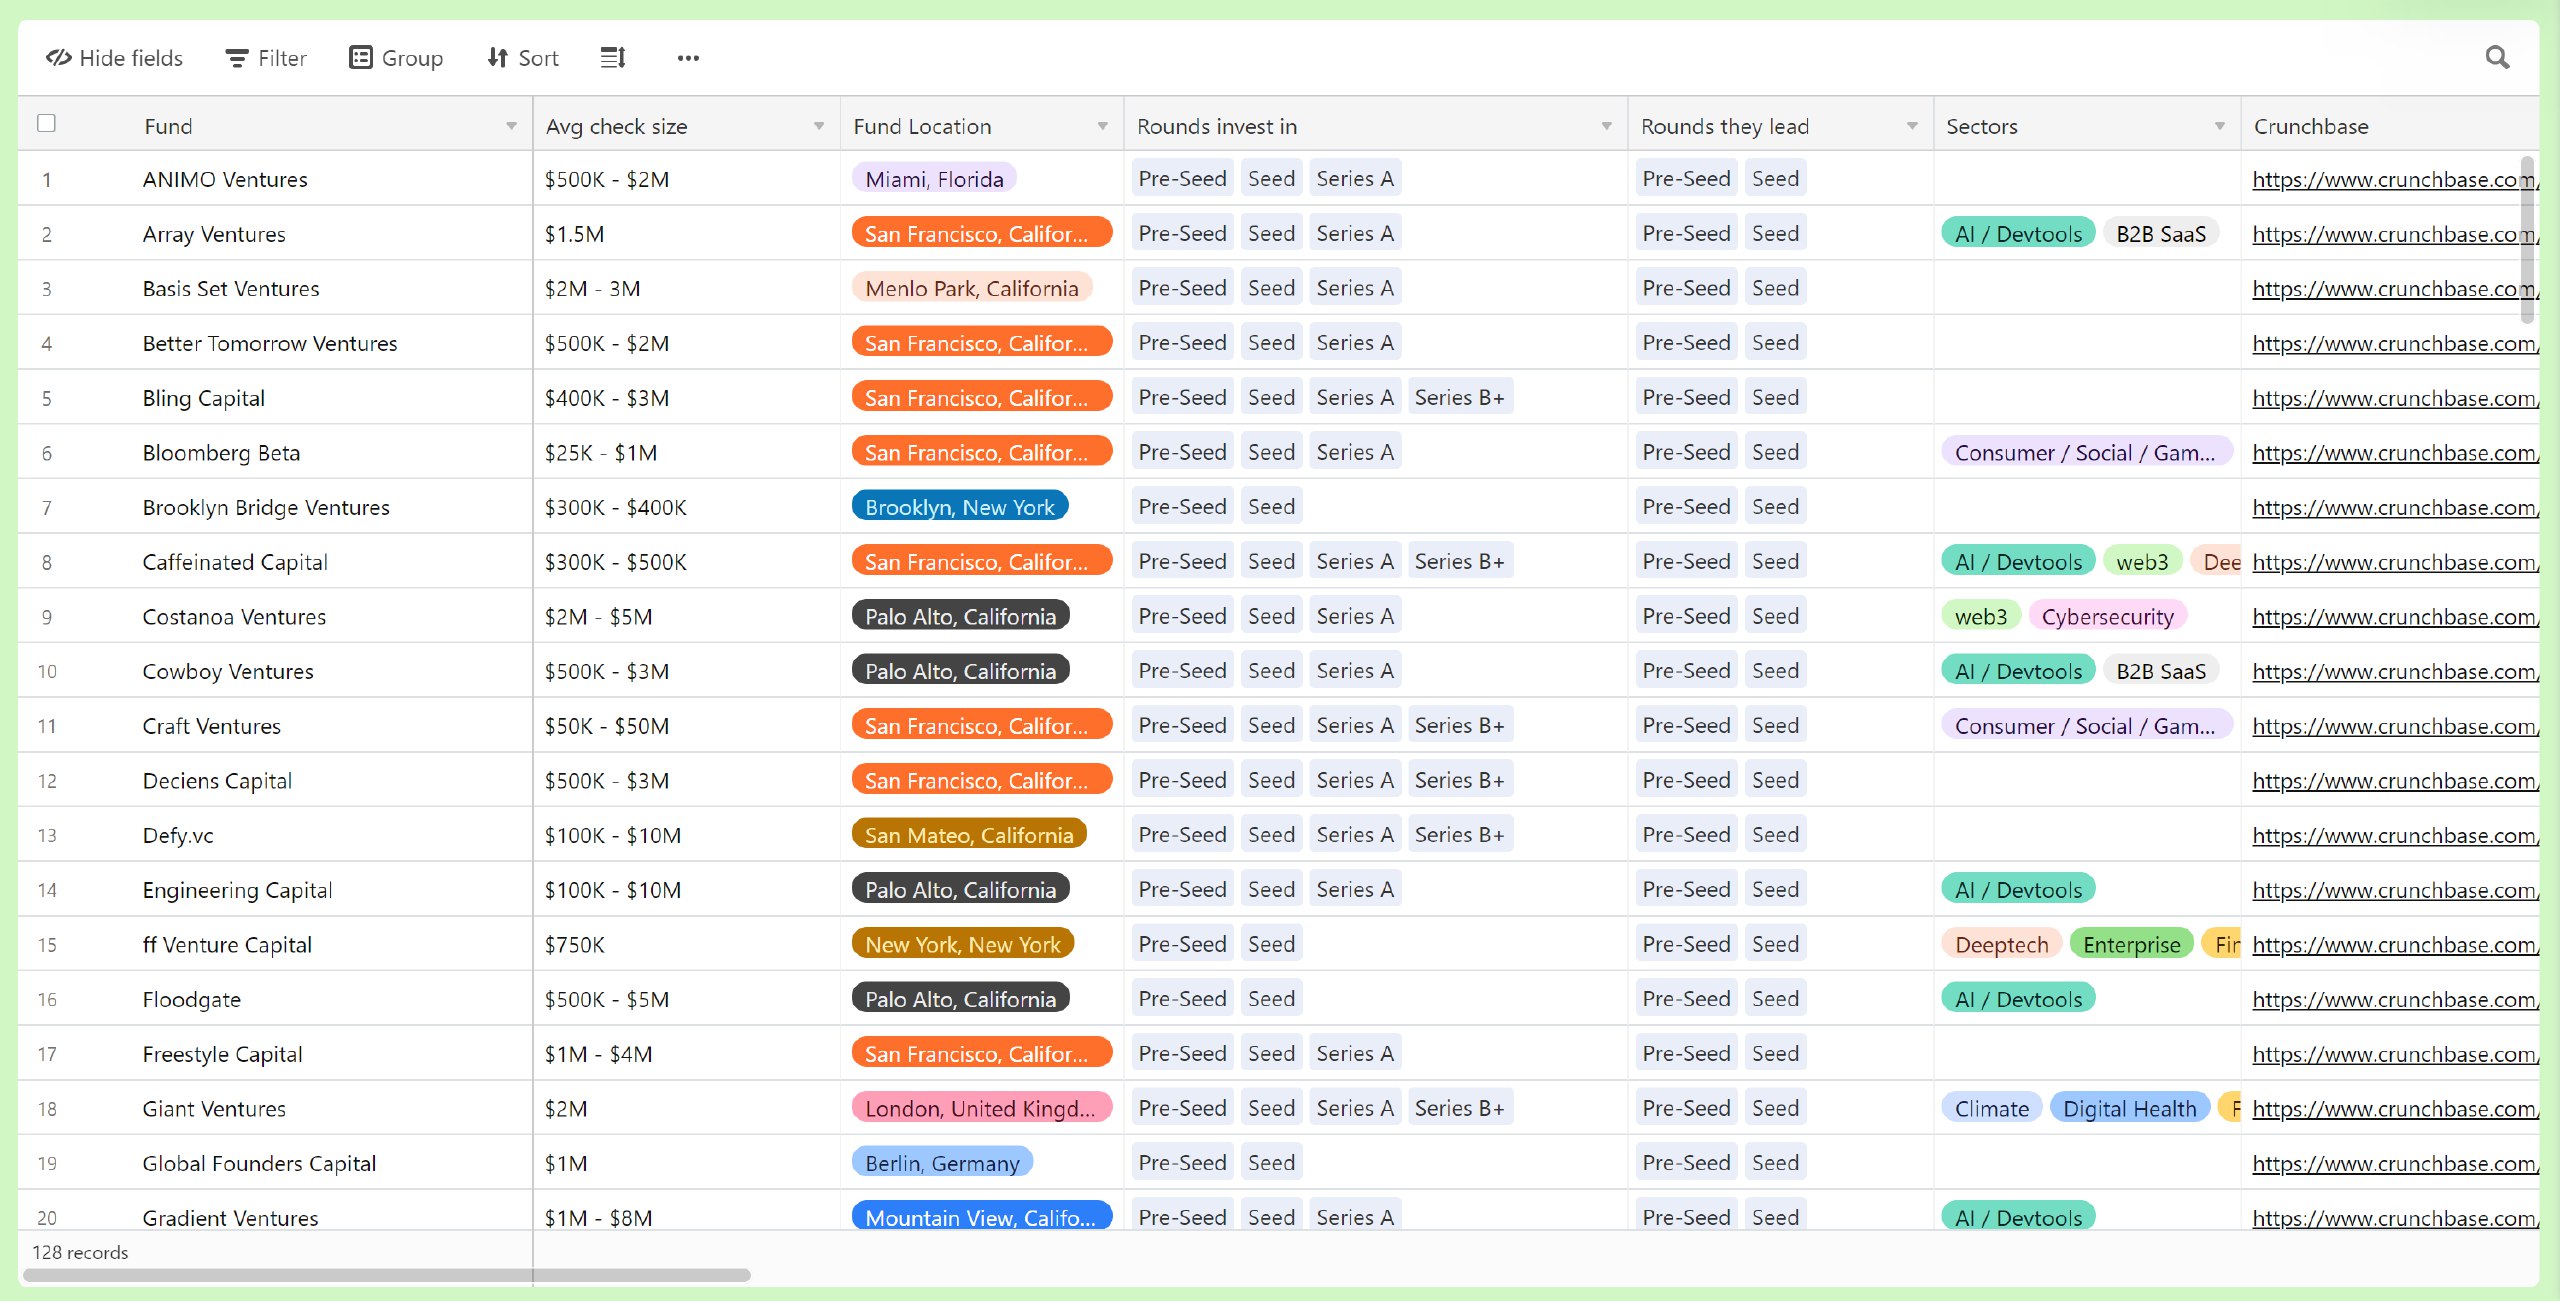Click the AI / Devtools color tag on row 2
Viewport: 2560px width, 1301px height.
coord(2019,232)
